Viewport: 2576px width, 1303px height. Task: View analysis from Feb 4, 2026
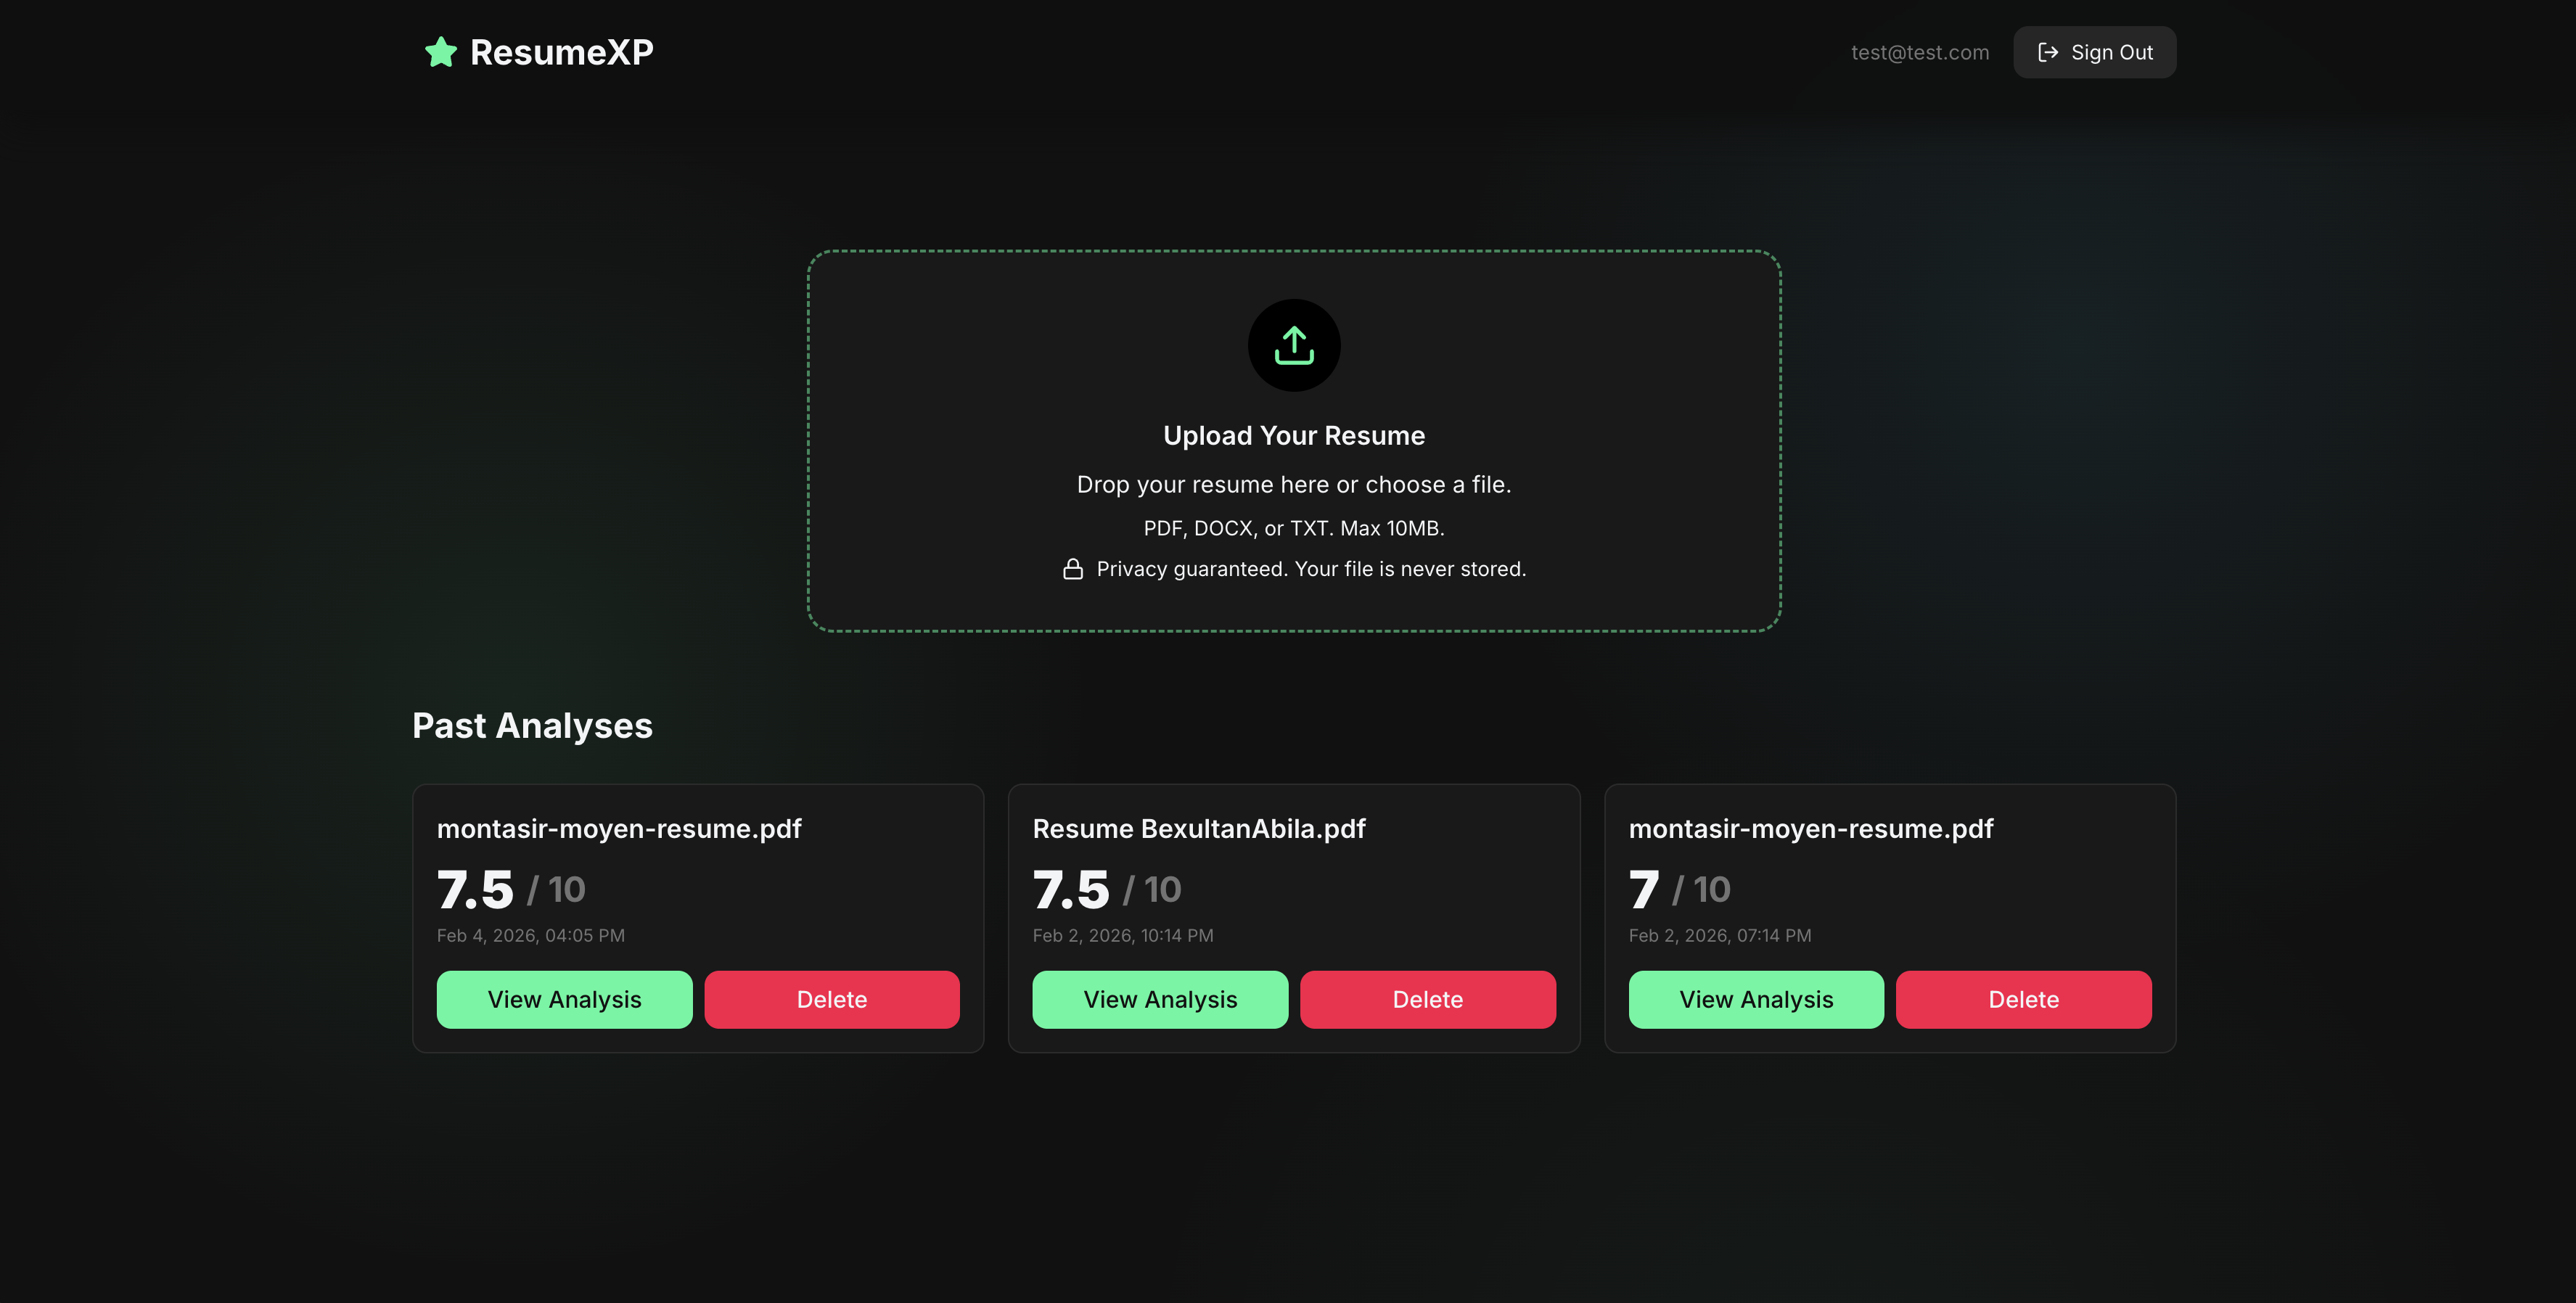coord(564,999)
